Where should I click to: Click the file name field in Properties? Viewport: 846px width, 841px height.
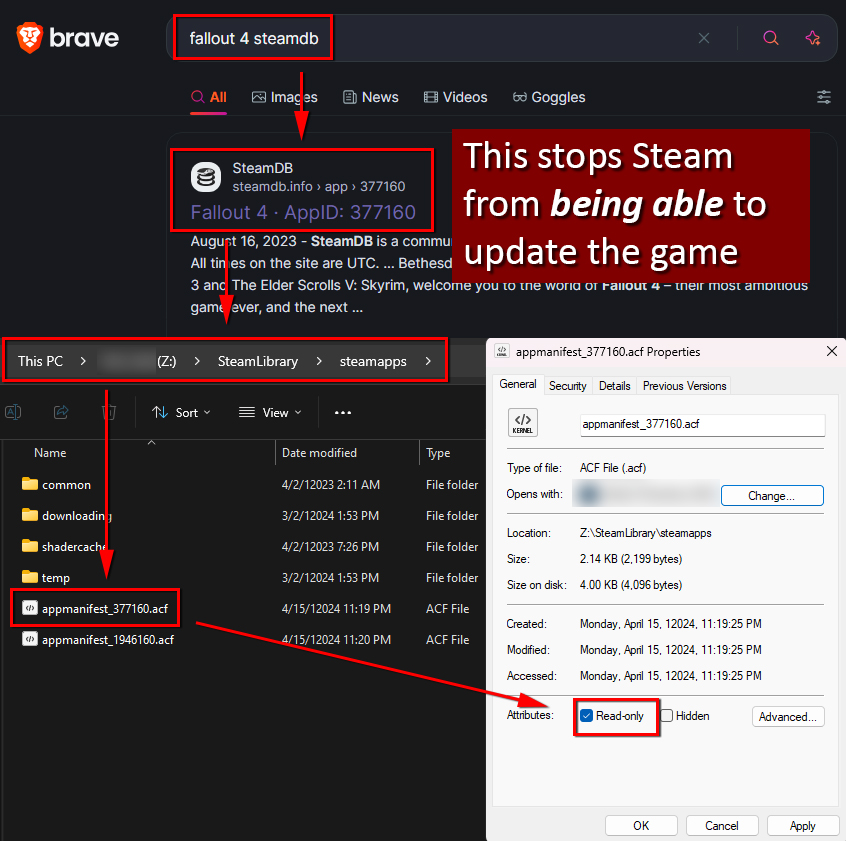point(702,425)
